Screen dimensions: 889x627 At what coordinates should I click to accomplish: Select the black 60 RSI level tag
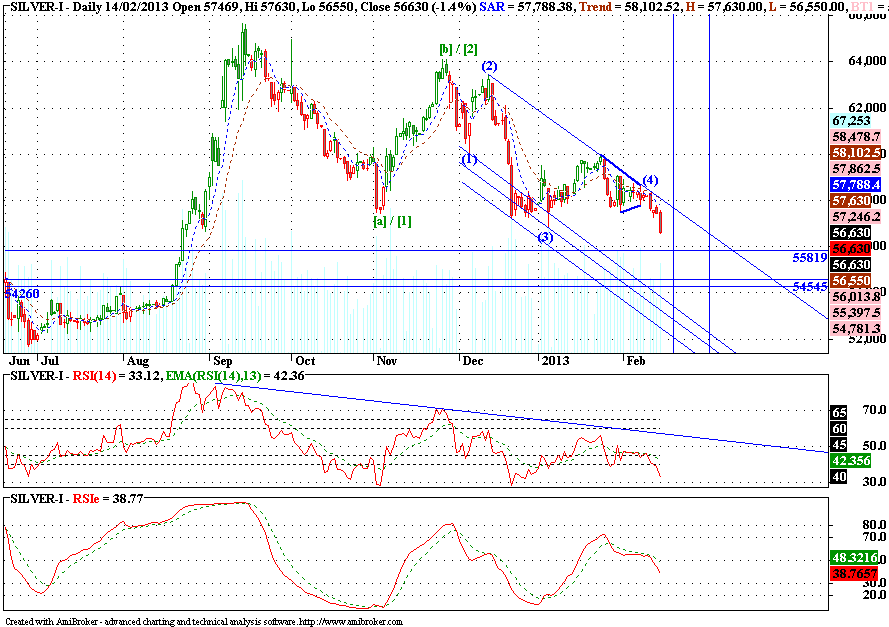click(x=839, y=429)
